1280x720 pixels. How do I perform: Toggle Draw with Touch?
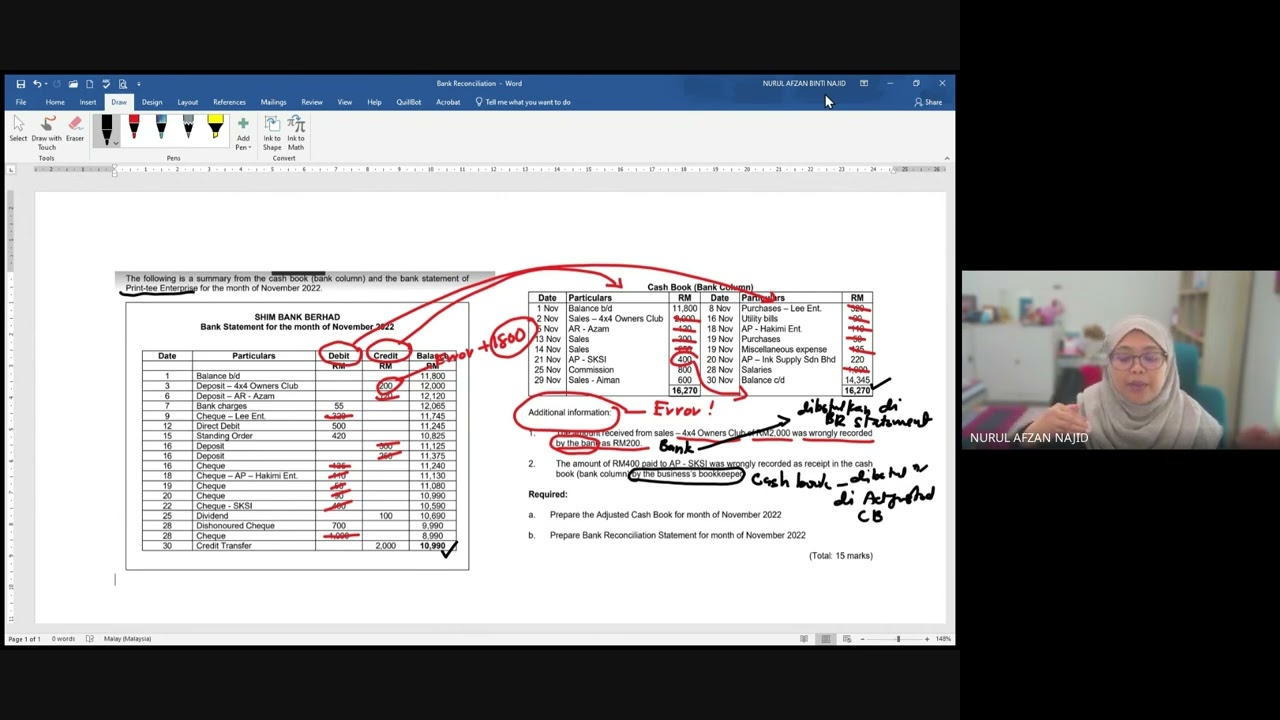pos(47,133)
